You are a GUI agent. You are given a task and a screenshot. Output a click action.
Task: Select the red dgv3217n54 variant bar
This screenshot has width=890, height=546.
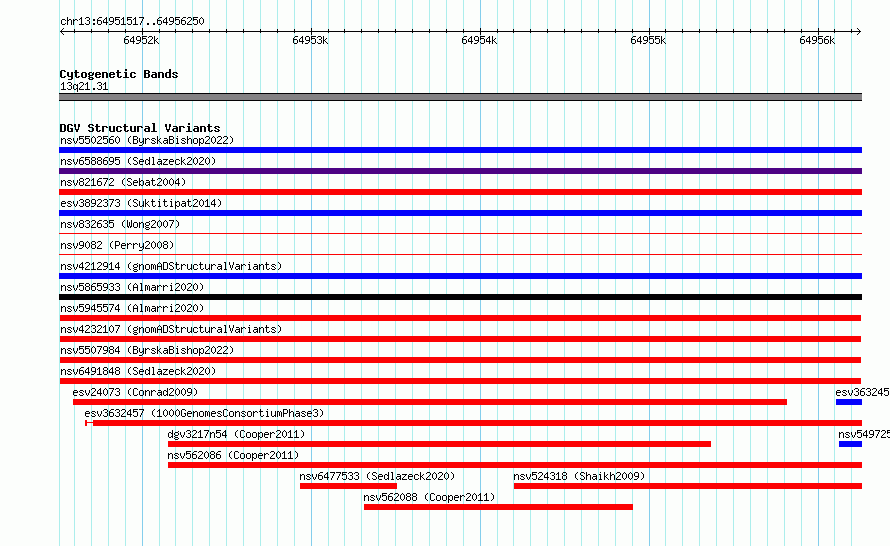(x=439, y=444)
